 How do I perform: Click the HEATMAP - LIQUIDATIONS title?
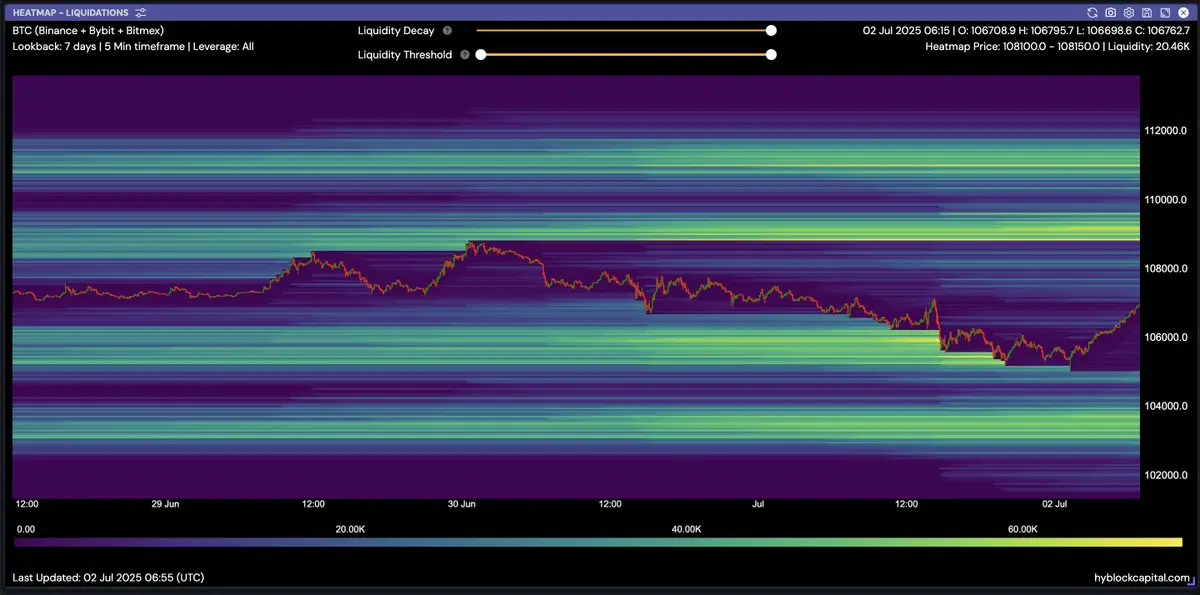pyautogui.click(x=72, y=12)
